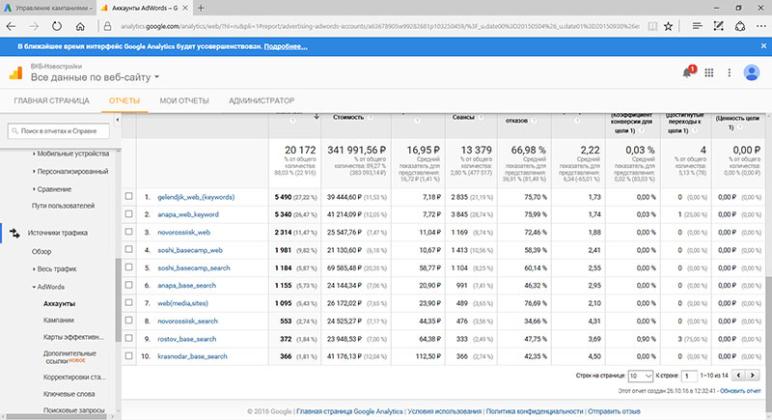
Task: Click the traffic sources arrows icon
Action: coord(15,233)
